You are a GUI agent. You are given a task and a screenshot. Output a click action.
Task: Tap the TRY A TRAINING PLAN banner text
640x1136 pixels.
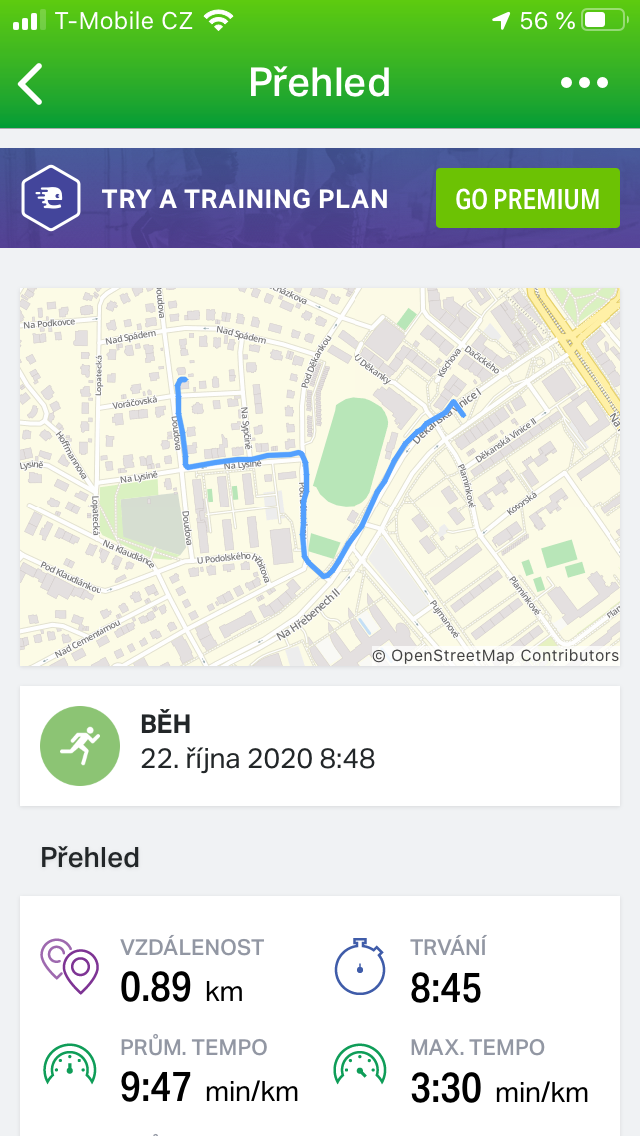tap(245, 198)
